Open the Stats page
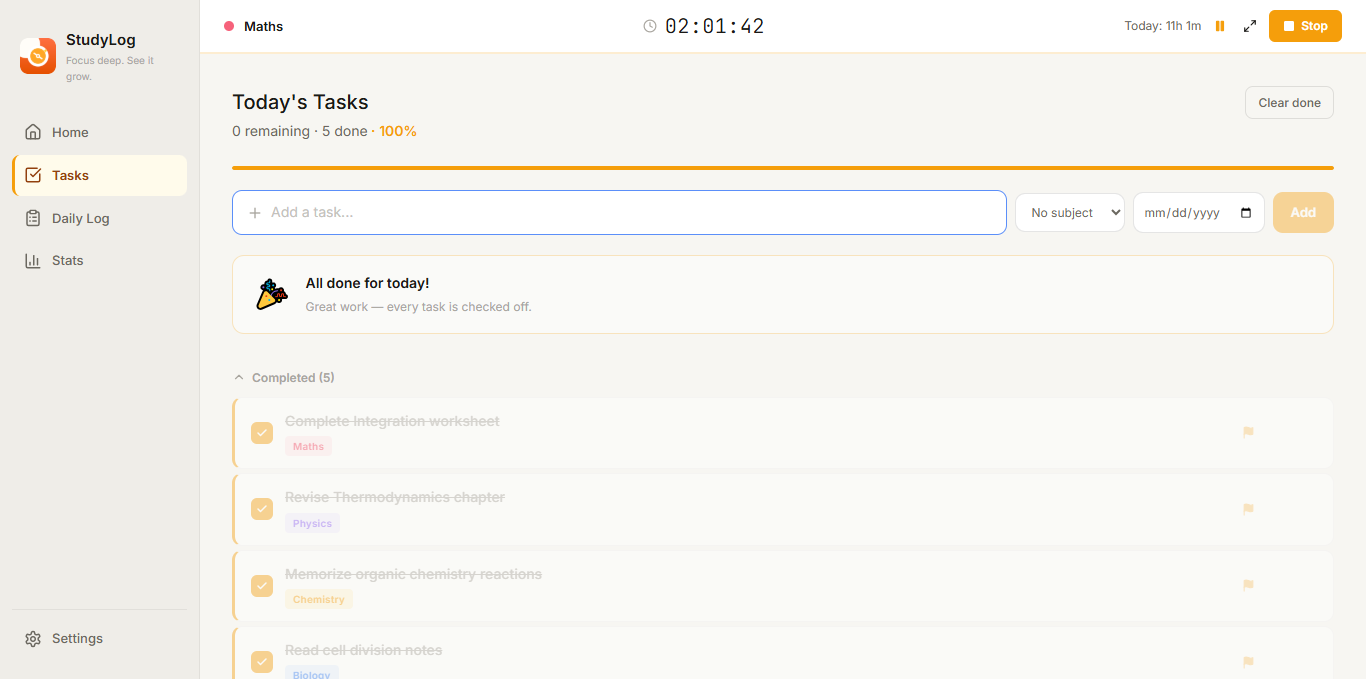The width and height of the screenshot is (1366, 679). (99, 260)
